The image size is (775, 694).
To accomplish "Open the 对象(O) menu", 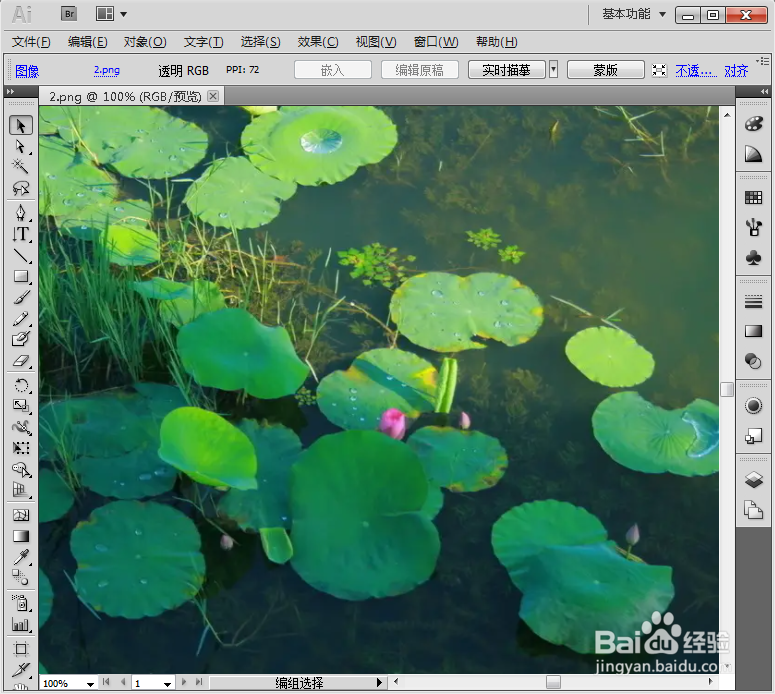I will point(145,42).
